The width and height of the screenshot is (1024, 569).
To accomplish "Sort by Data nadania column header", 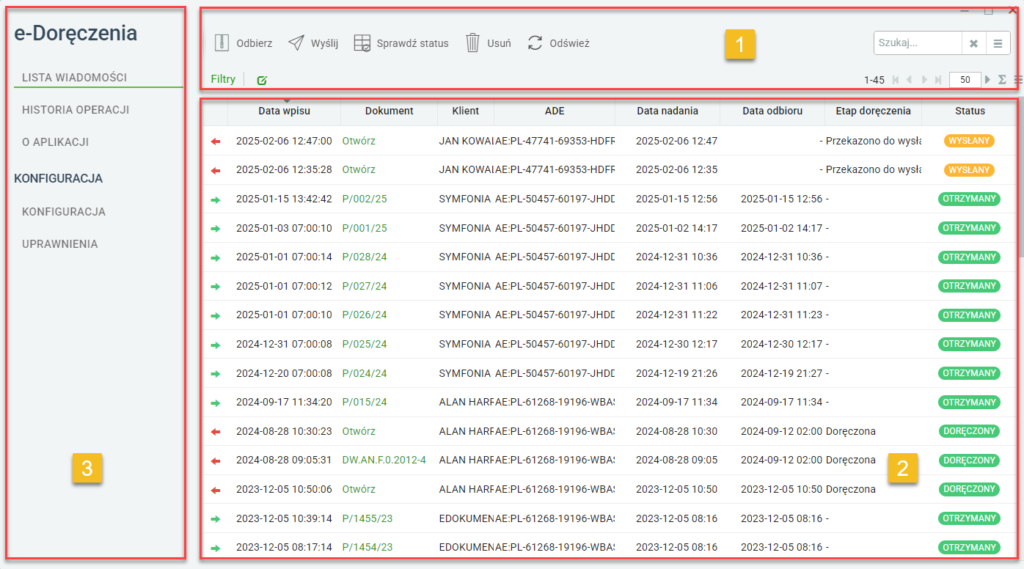I will 667,111.
